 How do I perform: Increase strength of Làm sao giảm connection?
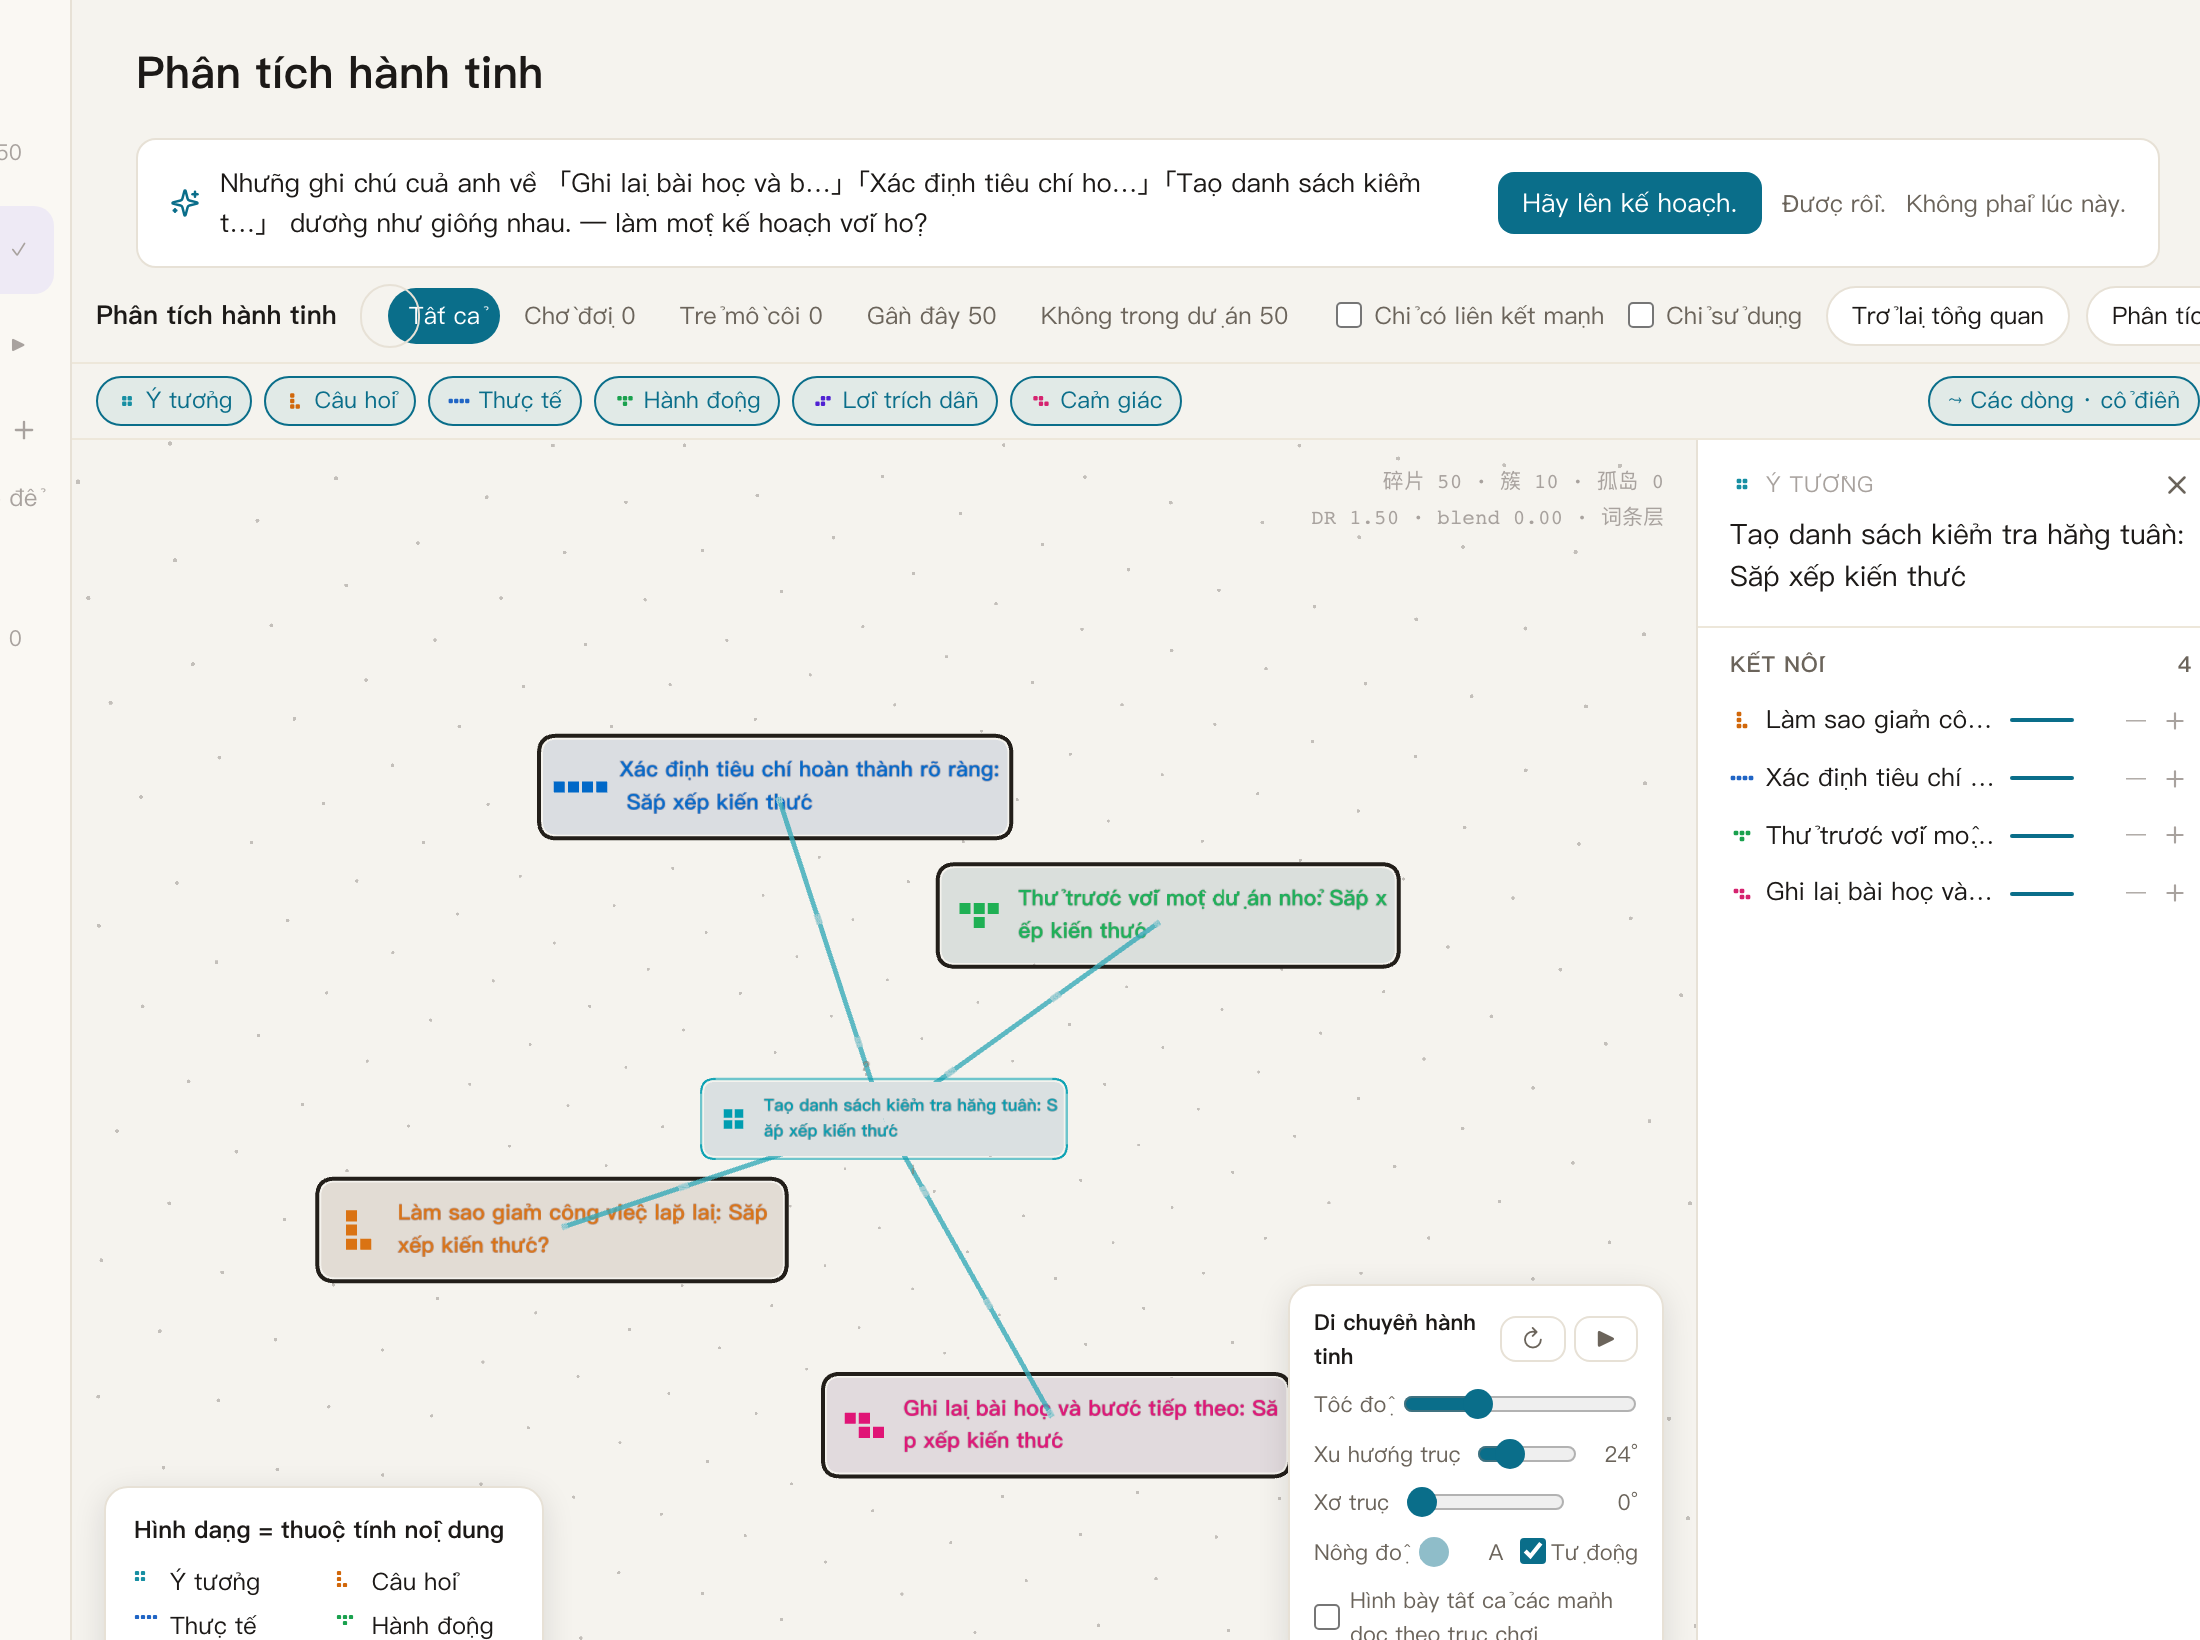pyautogui.click(x=2174, y=721)
